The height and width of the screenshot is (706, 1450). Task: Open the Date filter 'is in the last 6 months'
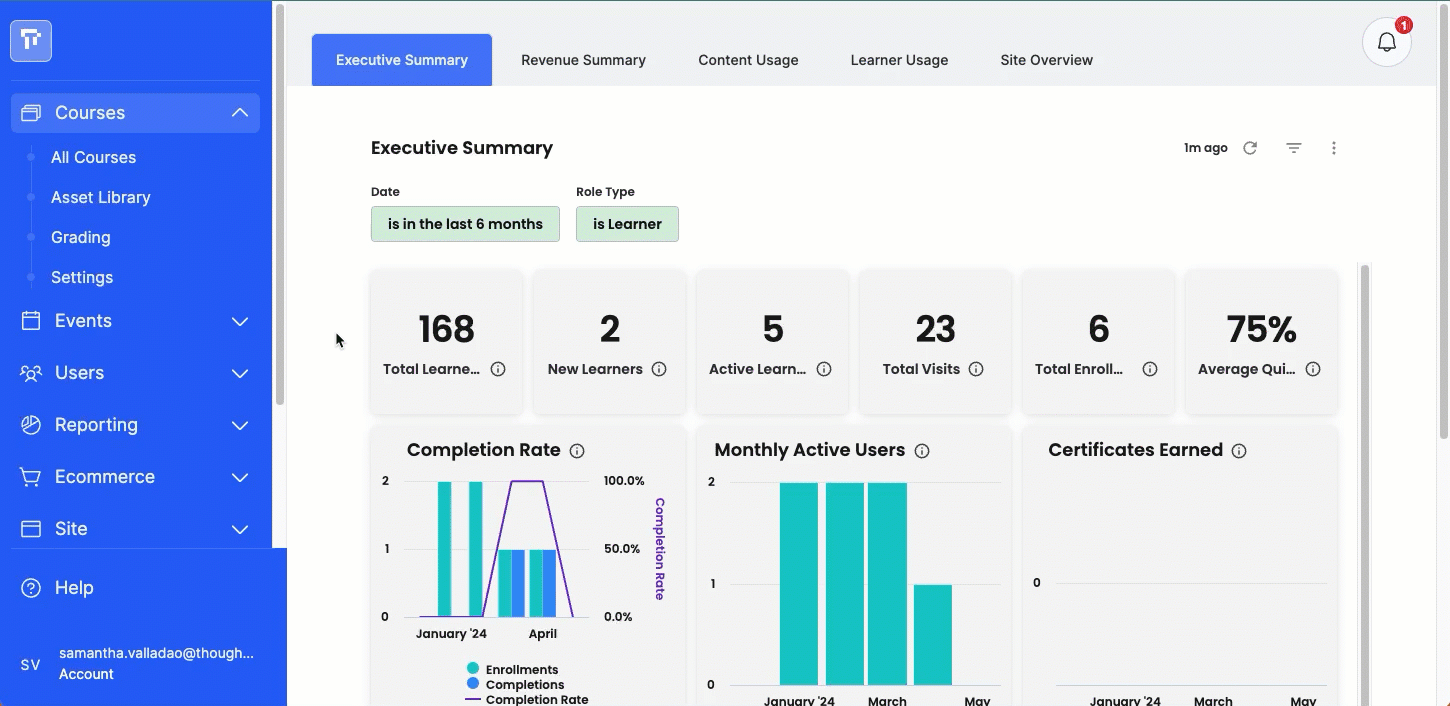465,224
